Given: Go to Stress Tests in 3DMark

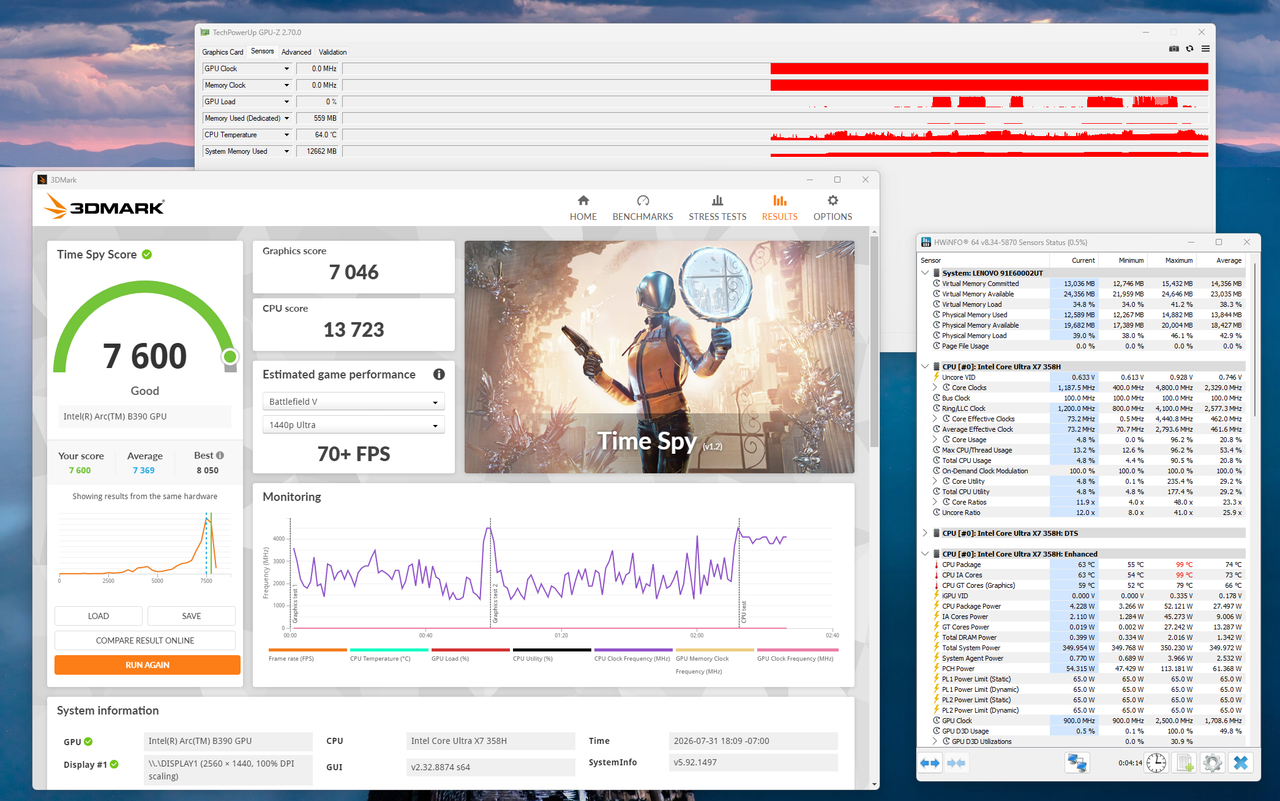Looking at the screenshot, I should point(717,208).
